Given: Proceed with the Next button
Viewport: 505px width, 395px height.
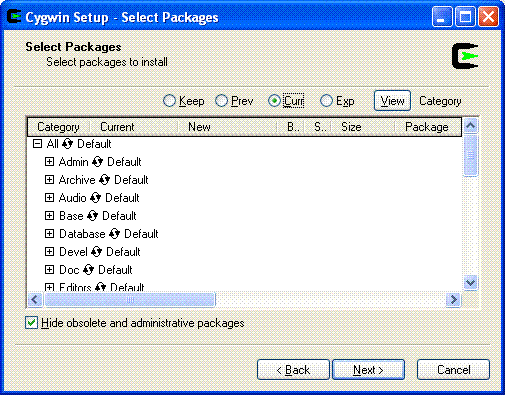Looking at the screenshot, I should (368, 370).
